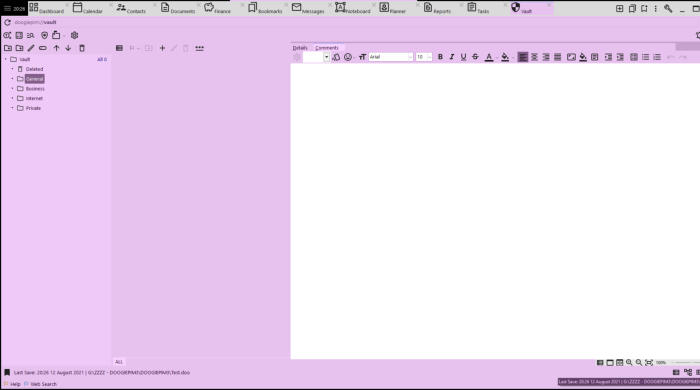This screenshot has width=700, height=390.
Task: Open the font size dropdown
Action: [424, 57]
